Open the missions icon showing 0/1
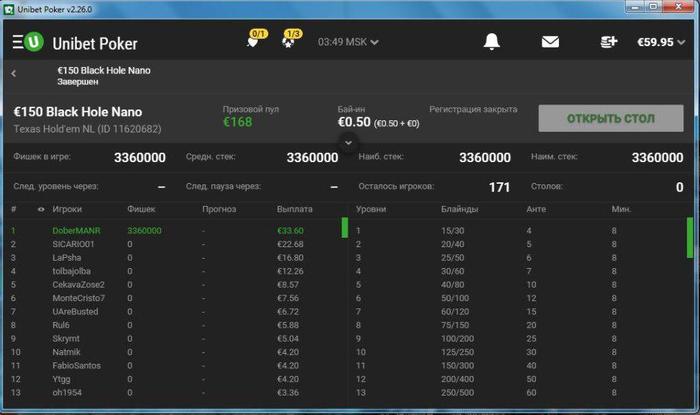The height and width of the screenshot is (415, 700). click(256, 39)
